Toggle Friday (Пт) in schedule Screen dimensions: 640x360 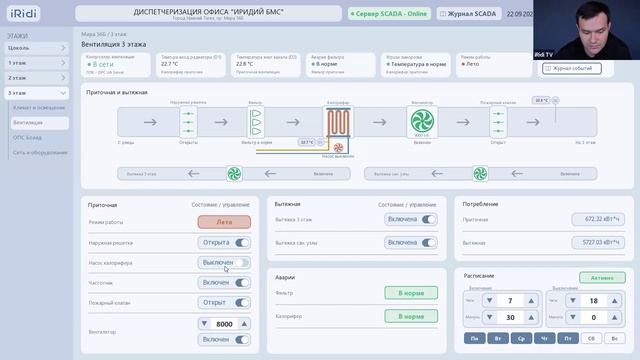568,338
